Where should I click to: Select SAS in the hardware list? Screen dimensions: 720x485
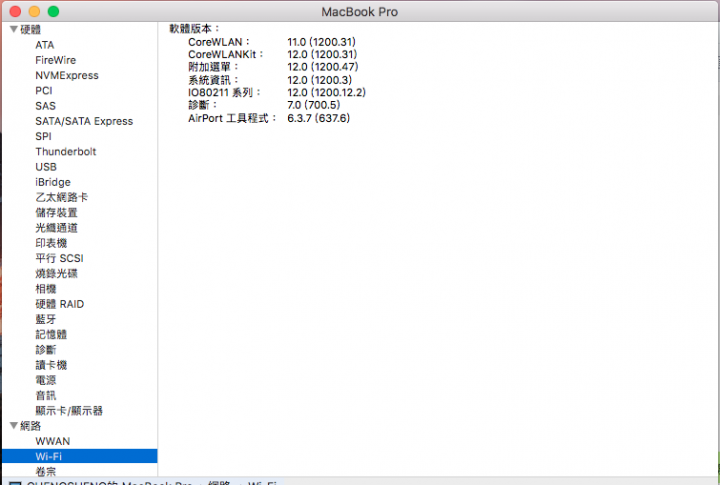coord(45,106)
